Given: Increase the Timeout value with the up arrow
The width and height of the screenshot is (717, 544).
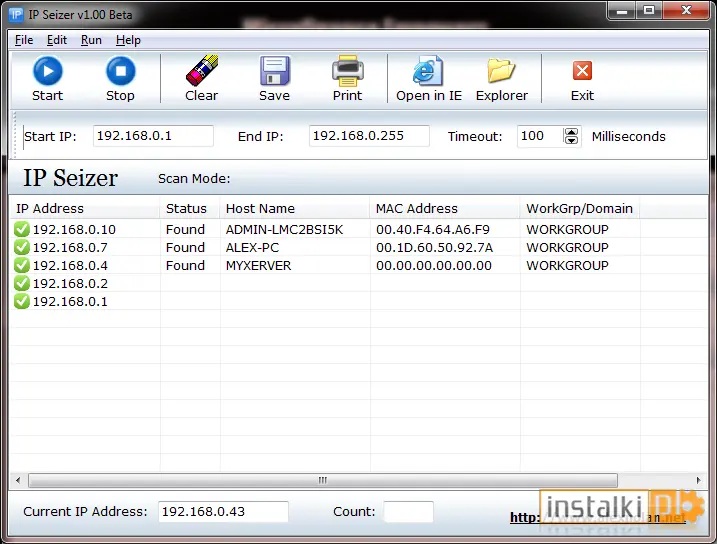Looking at the screenshot, I should 571,132.
